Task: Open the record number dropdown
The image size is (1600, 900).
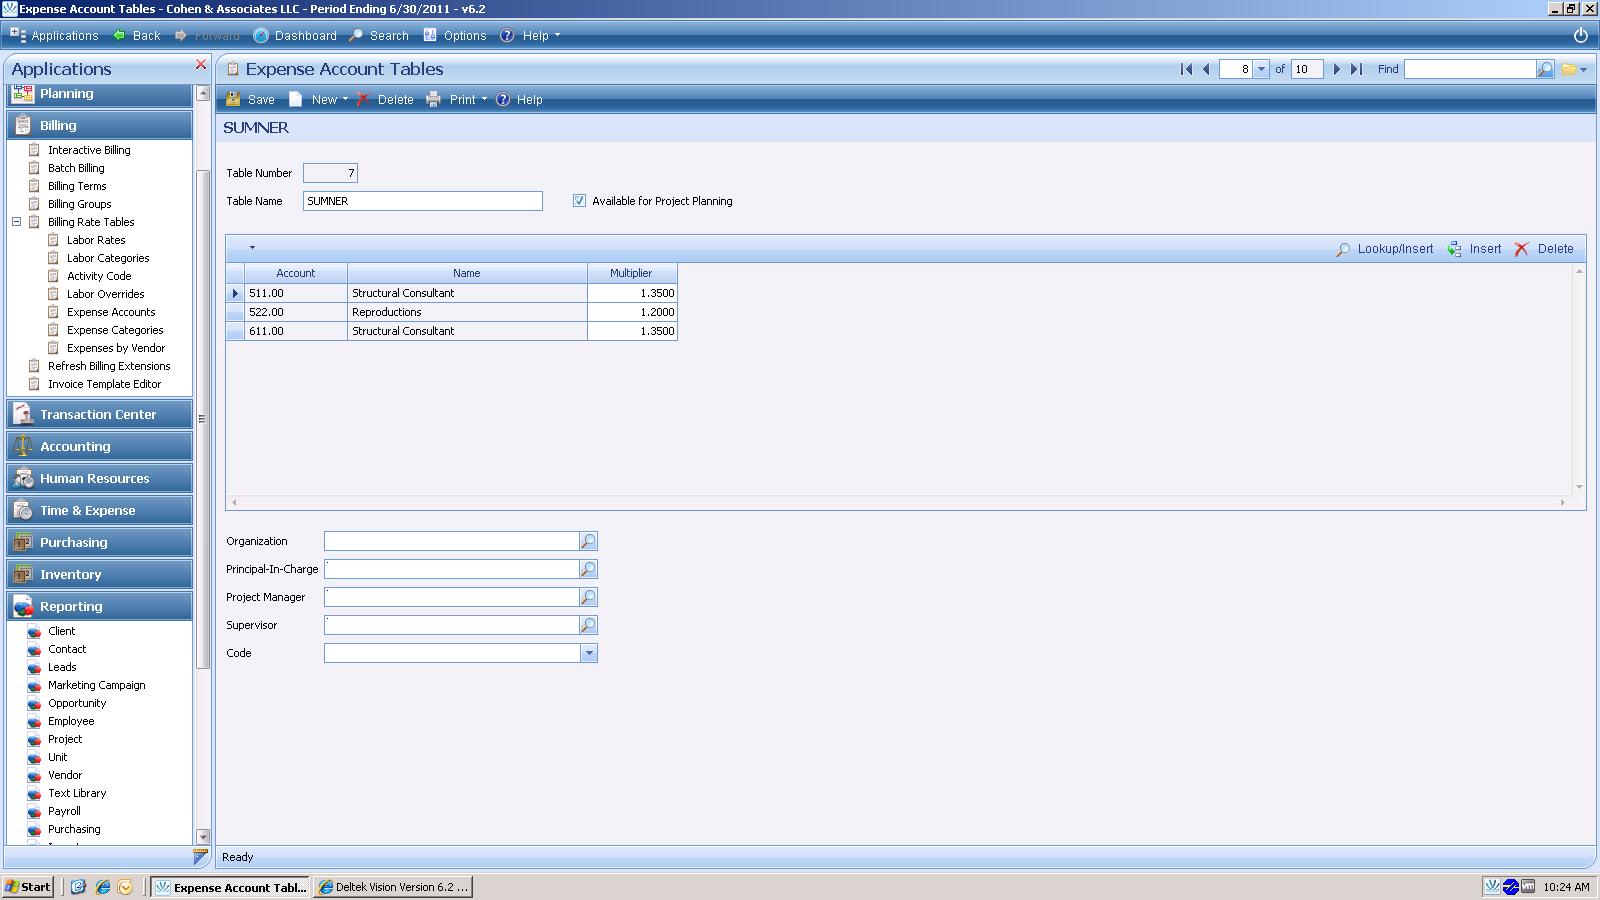Action: tap(1261, 69)
